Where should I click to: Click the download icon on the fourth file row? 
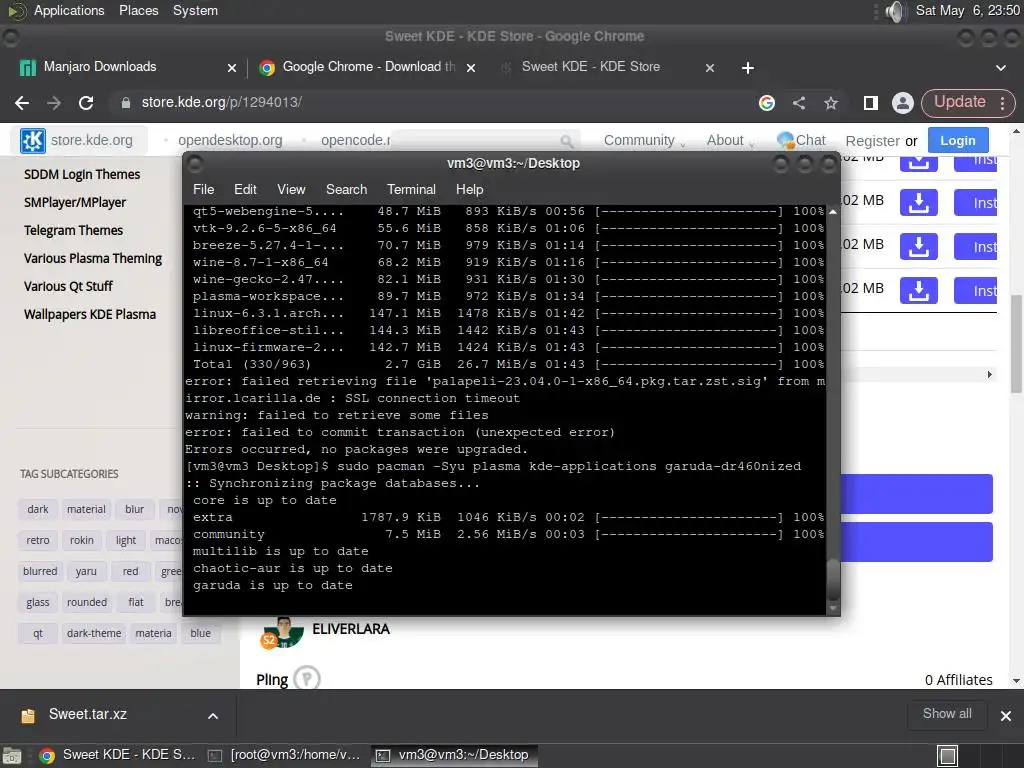[x=919, y=290]
